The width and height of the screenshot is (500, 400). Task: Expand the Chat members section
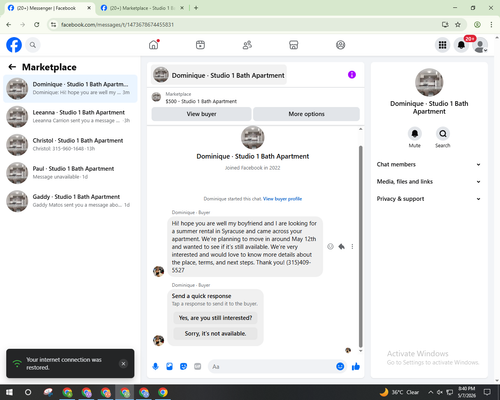(429, 164)
